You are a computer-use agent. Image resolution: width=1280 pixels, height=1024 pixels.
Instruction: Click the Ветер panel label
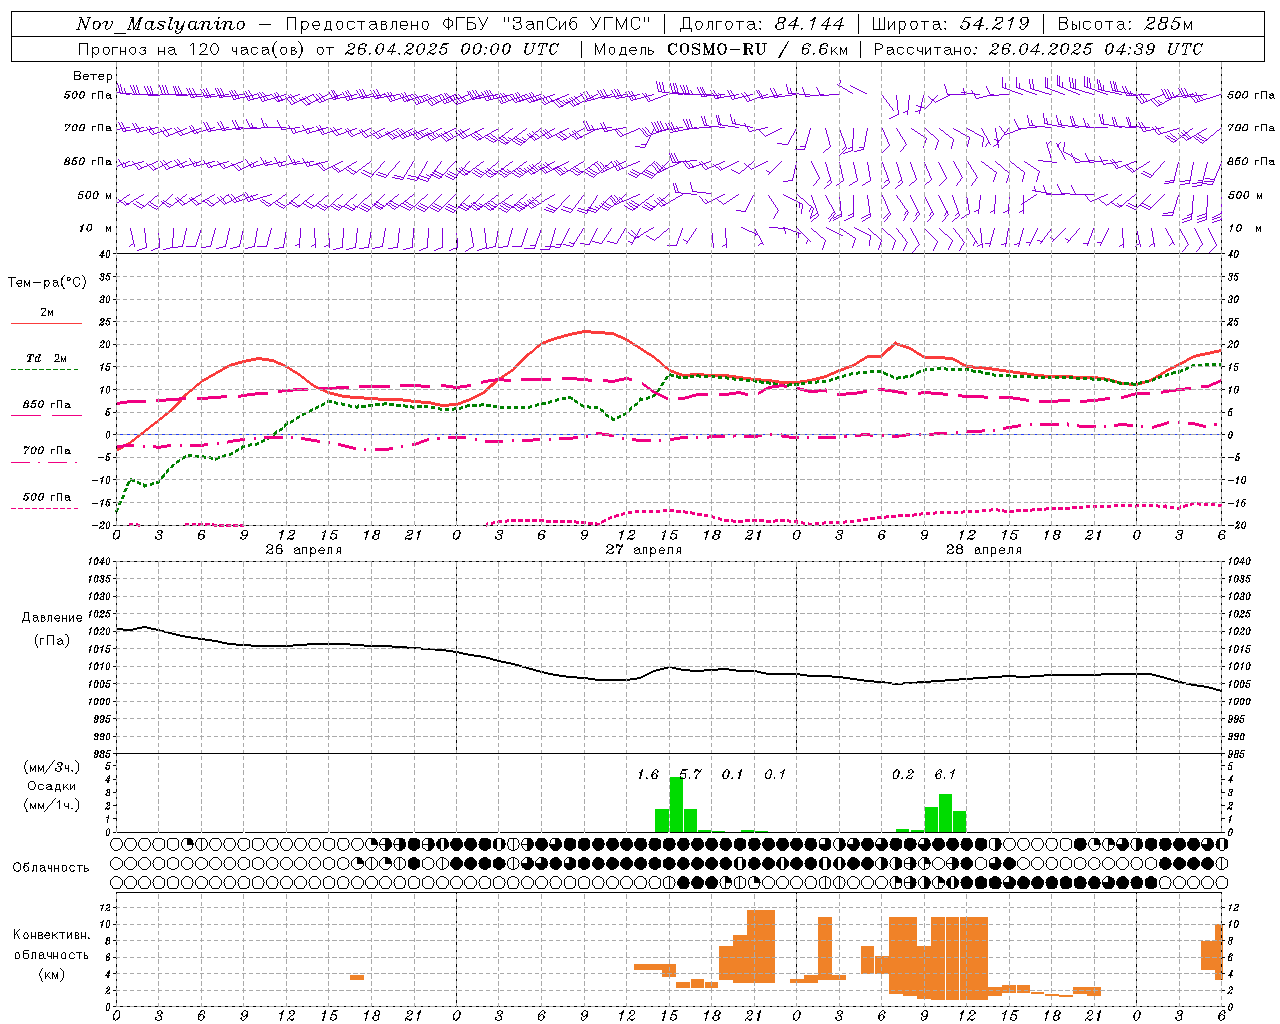[x=92, y=76]
